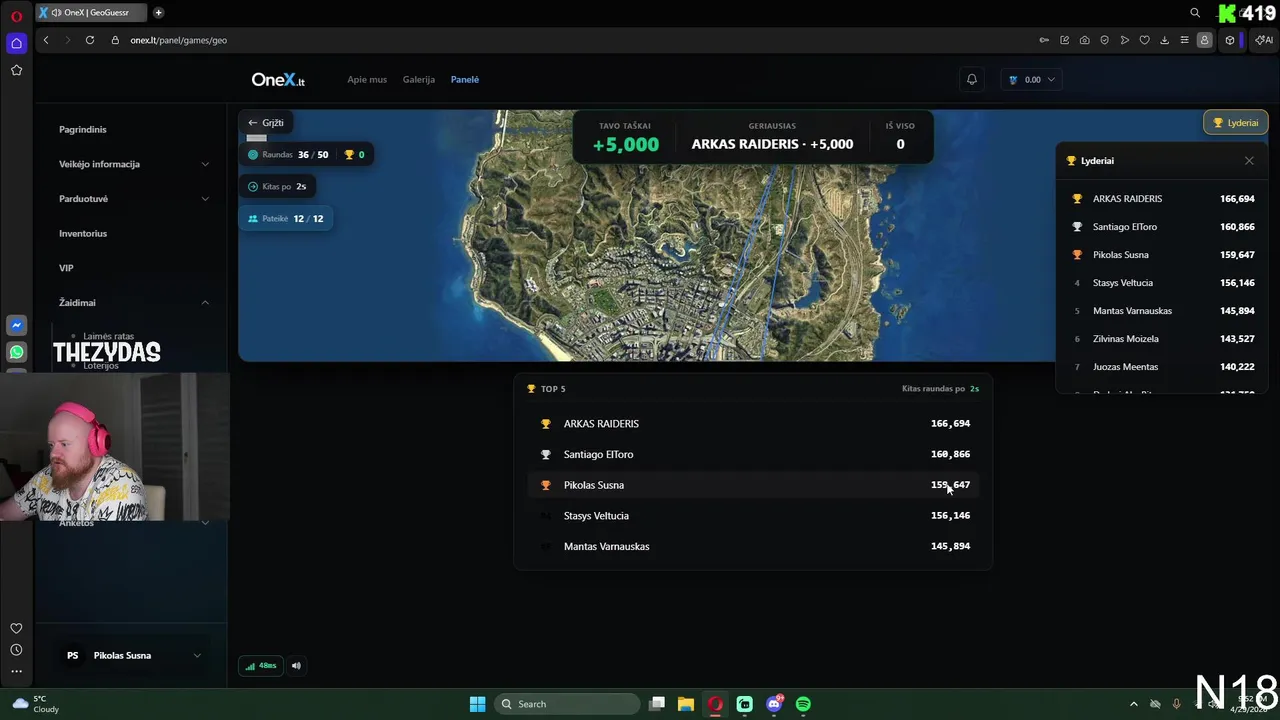Image resolution: width=1280 pixels, height=720 pixels.
Task: Select Mantas Varnauskas in Top 5 list
Action: pos(753,546)
